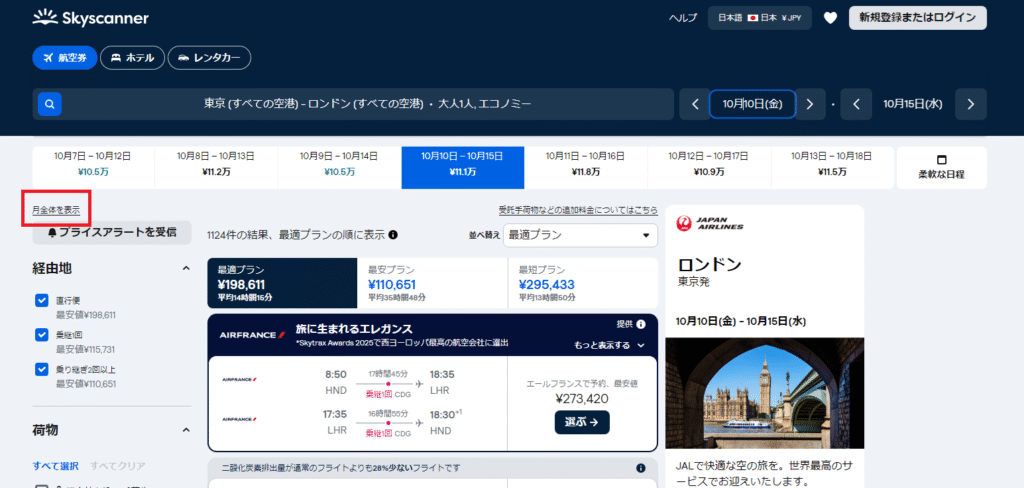Viewport: 1024px width, 488px height.
Task: Click the London Big Ben ad image
Action: coord(765,393)
